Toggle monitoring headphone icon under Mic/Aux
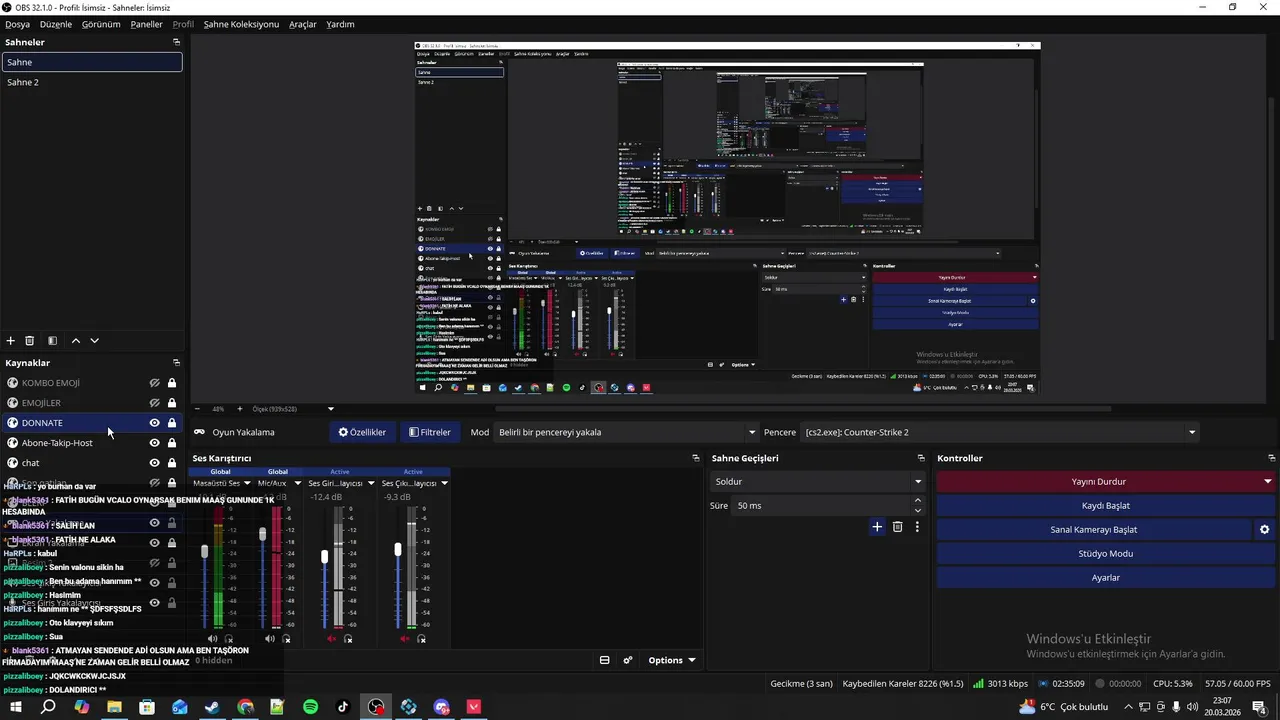The height and width of the screenshot is (720, 1280). pos(286,638)
